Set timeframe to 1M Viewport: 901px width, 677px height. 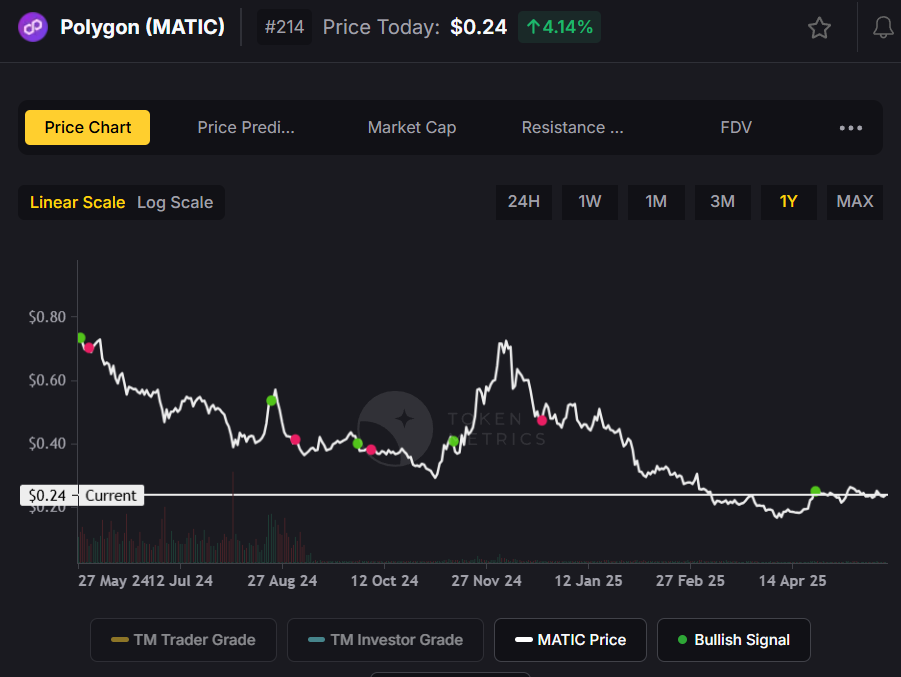click(x=656, y=202)
